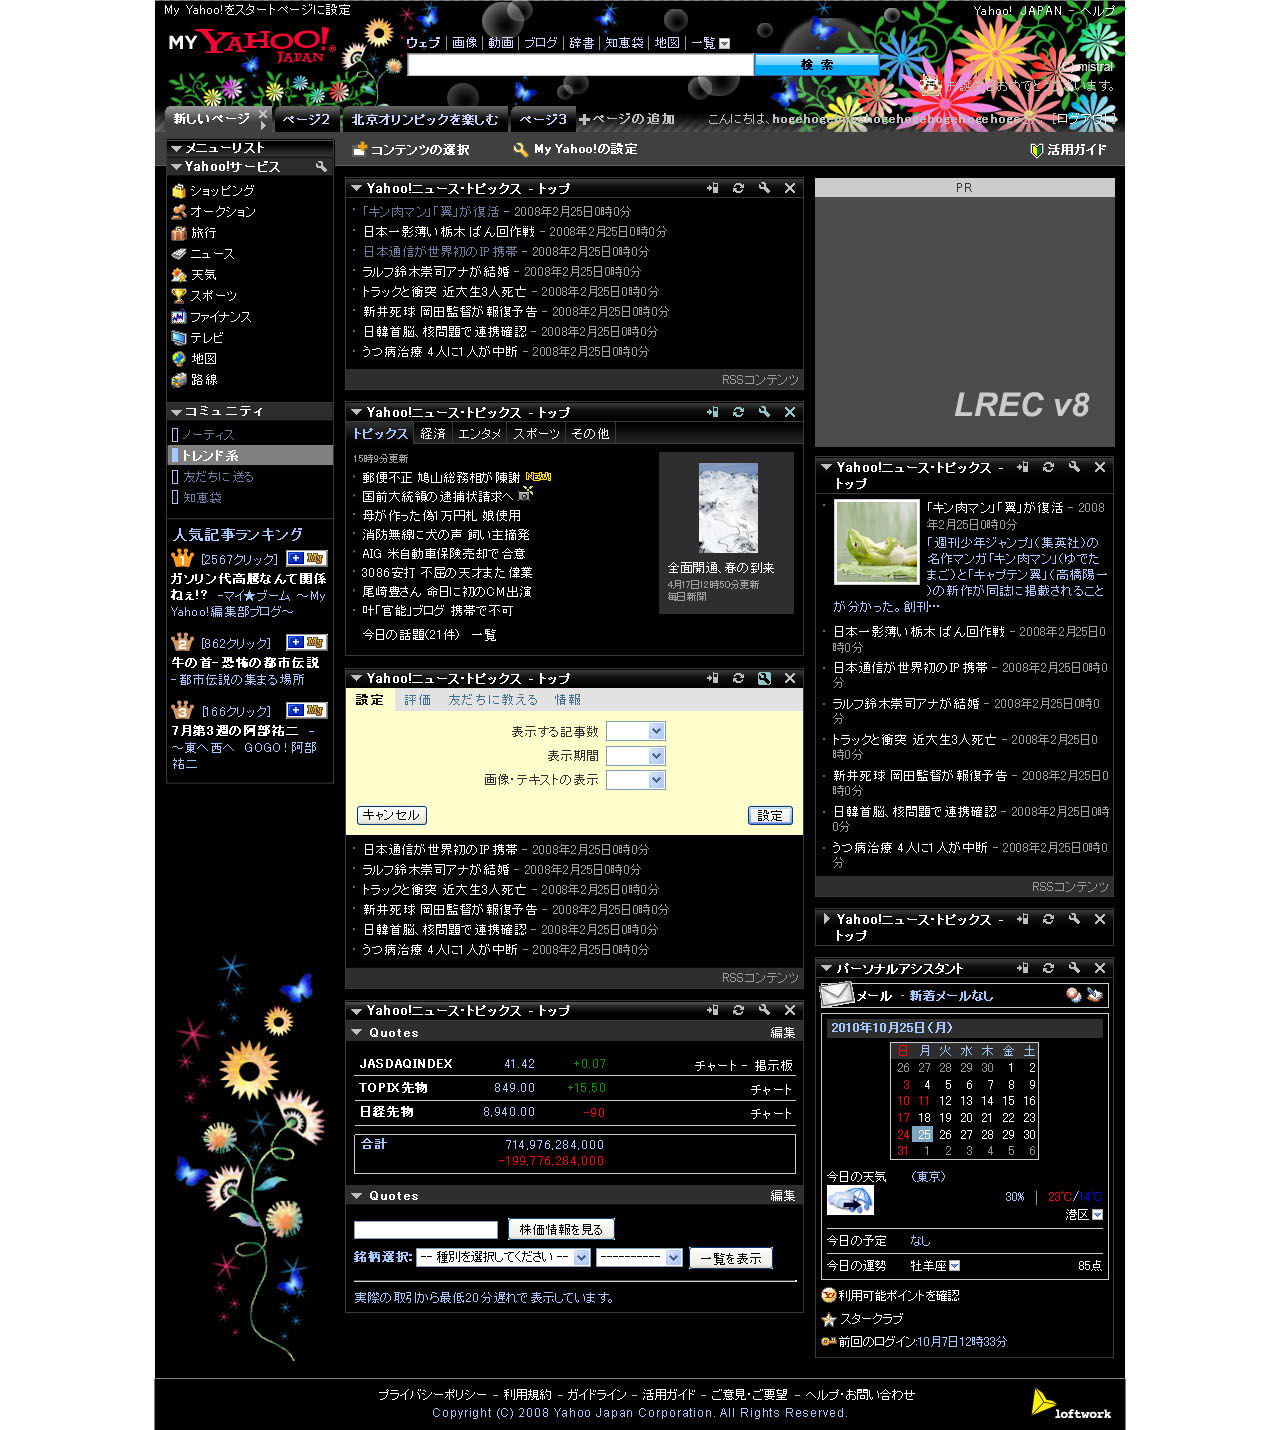1280x1430 pixels.
Task: Click the 検索 button
Action: point(816,64)
